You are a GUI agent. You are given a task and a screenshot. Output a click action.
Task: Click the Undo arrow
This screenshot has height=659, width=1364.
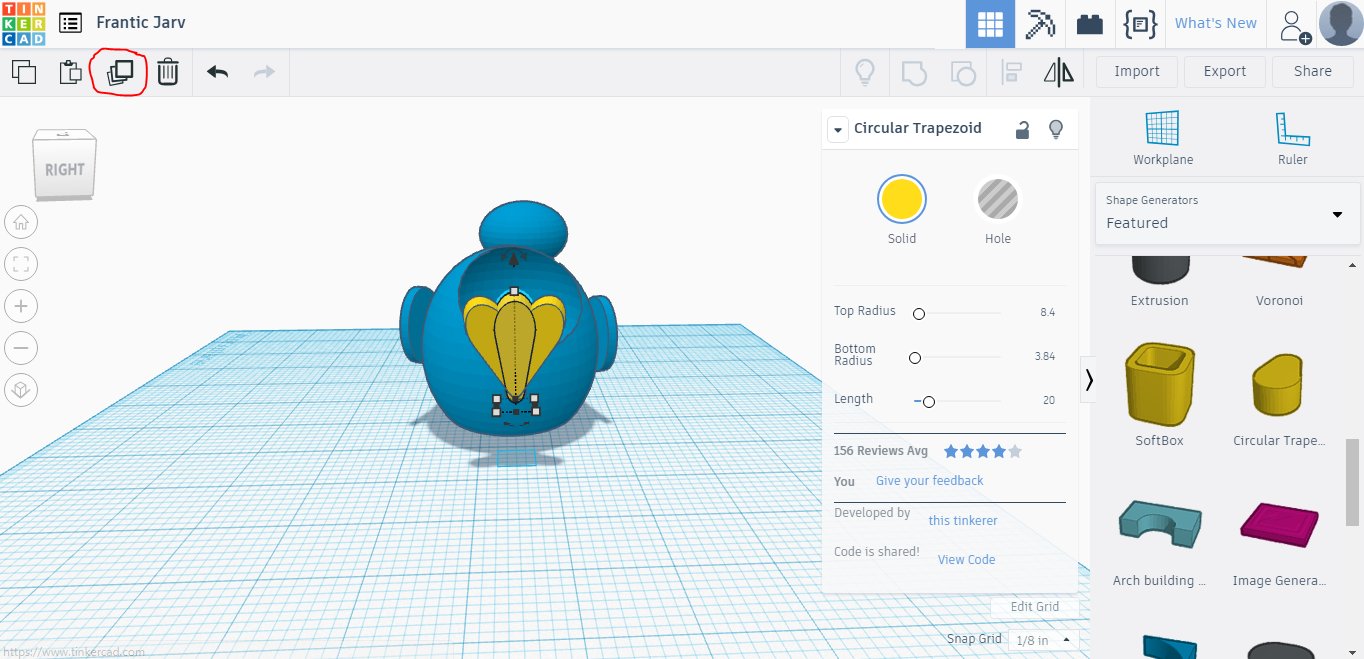click(217, 72)
